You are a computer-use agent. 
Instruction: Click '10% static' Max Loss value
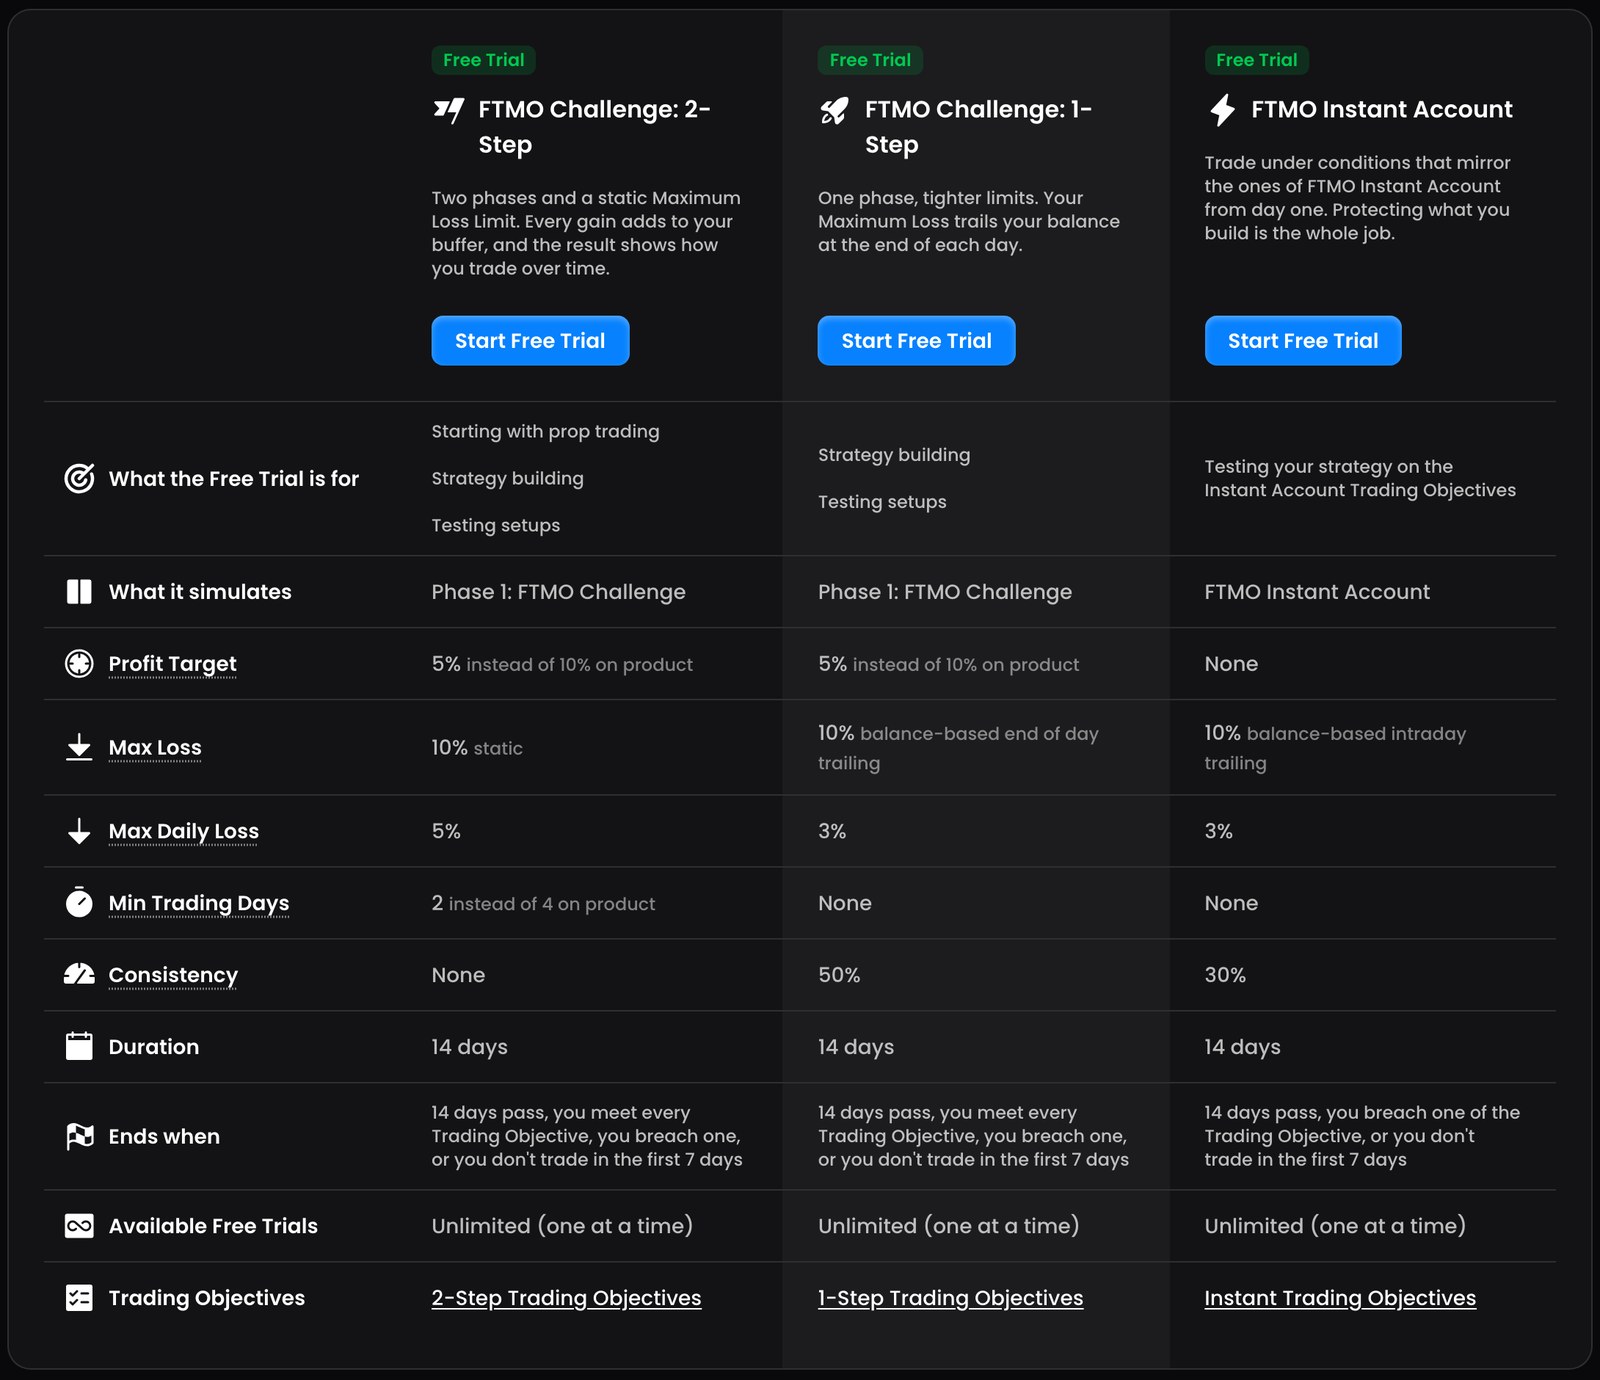click(477, 748)
